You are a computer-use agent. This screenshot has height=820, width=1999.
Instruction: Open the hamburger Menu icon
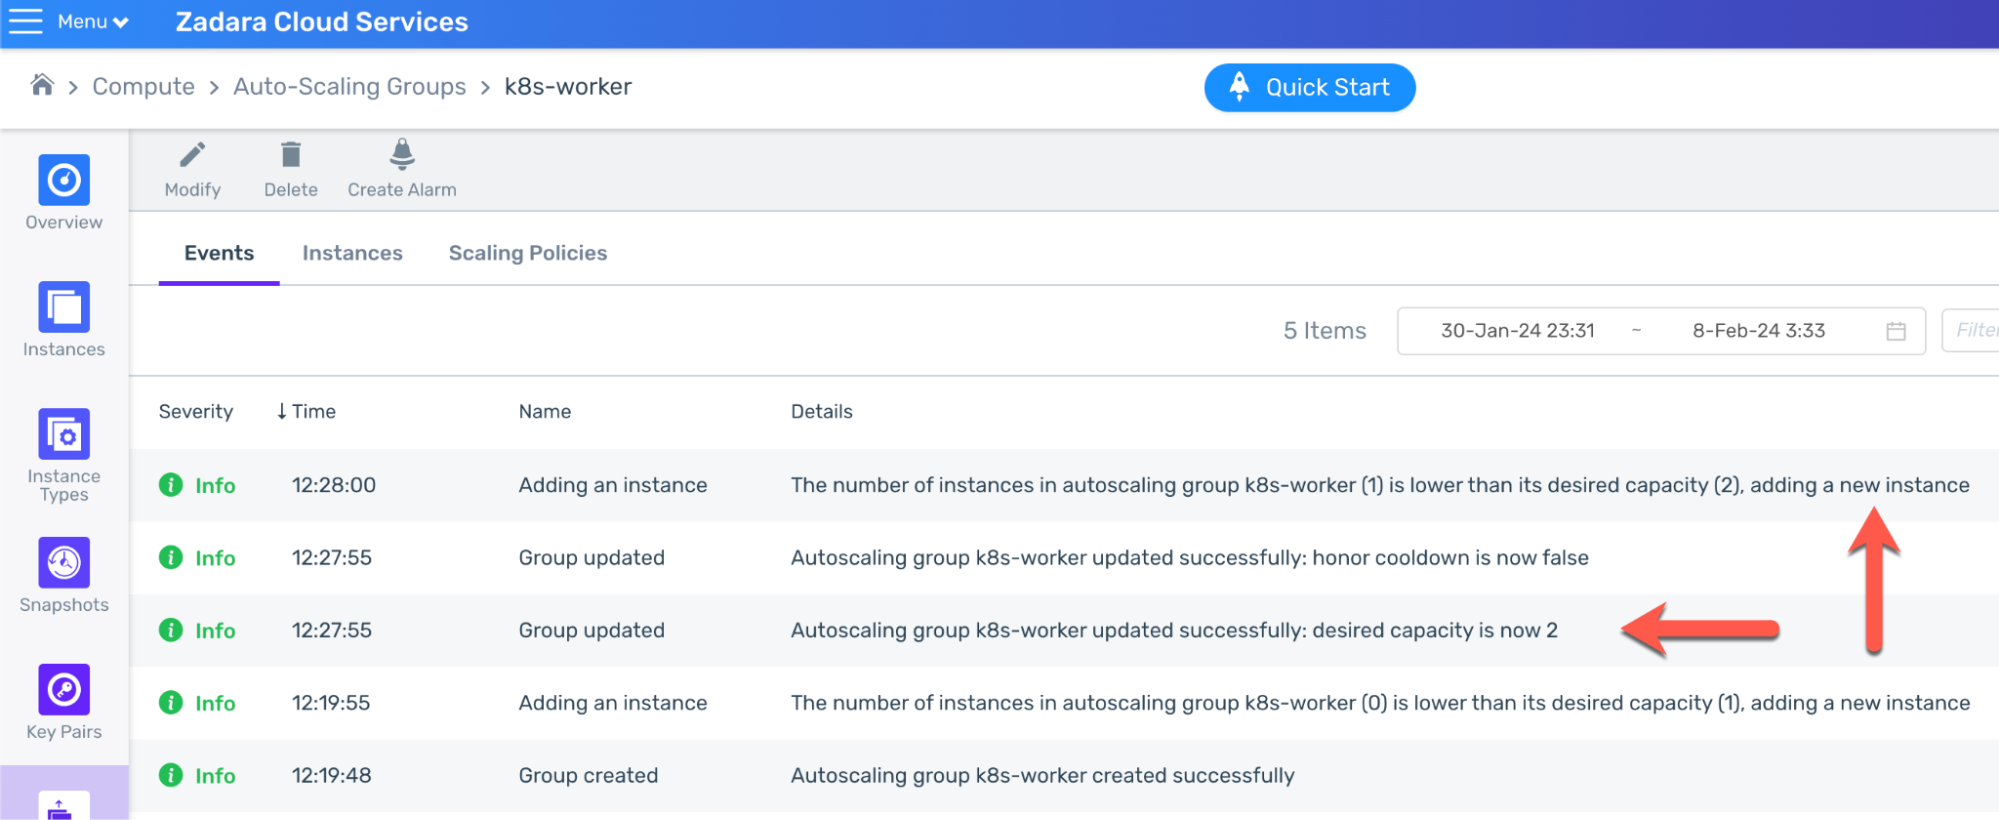(26, 21)
